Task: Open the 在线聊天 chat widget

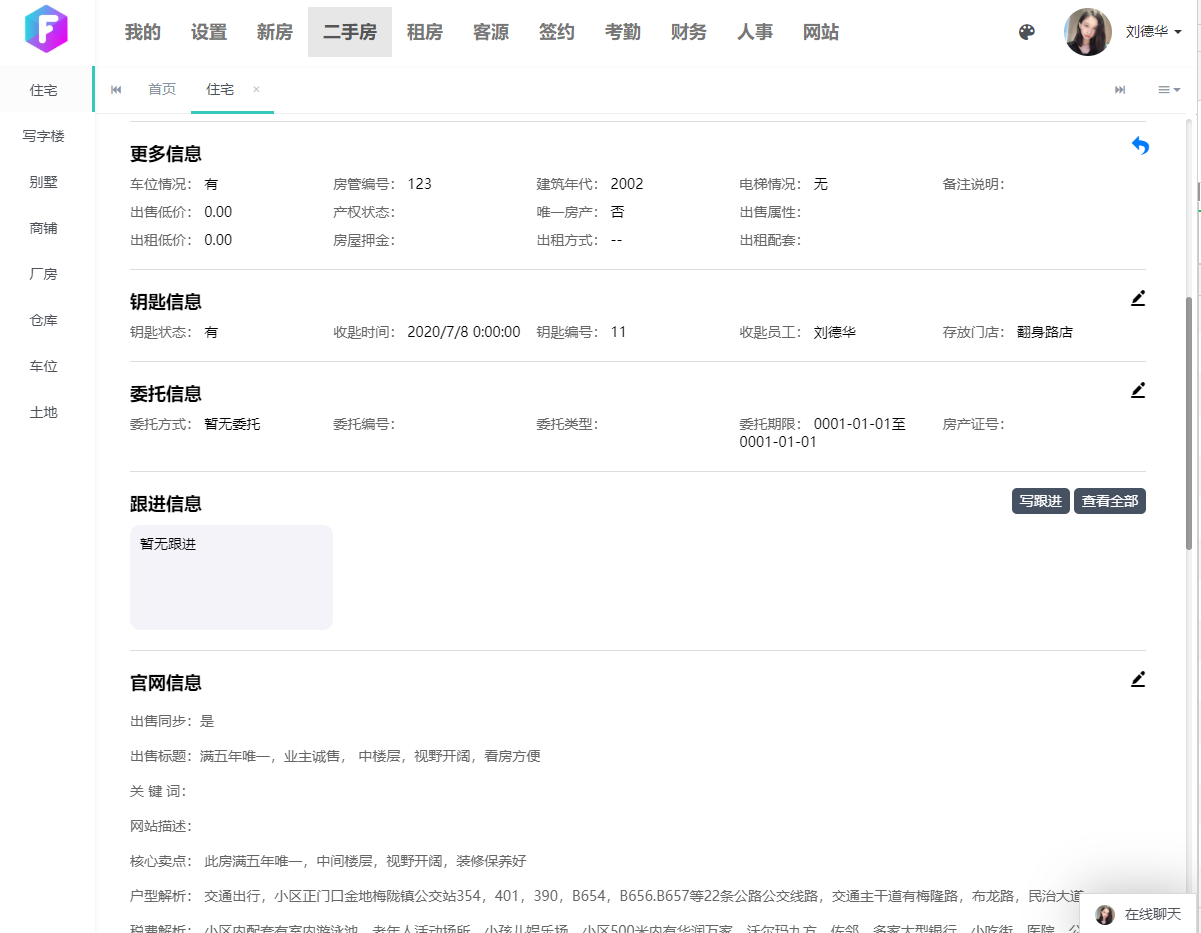Action: pos(1140,914)
